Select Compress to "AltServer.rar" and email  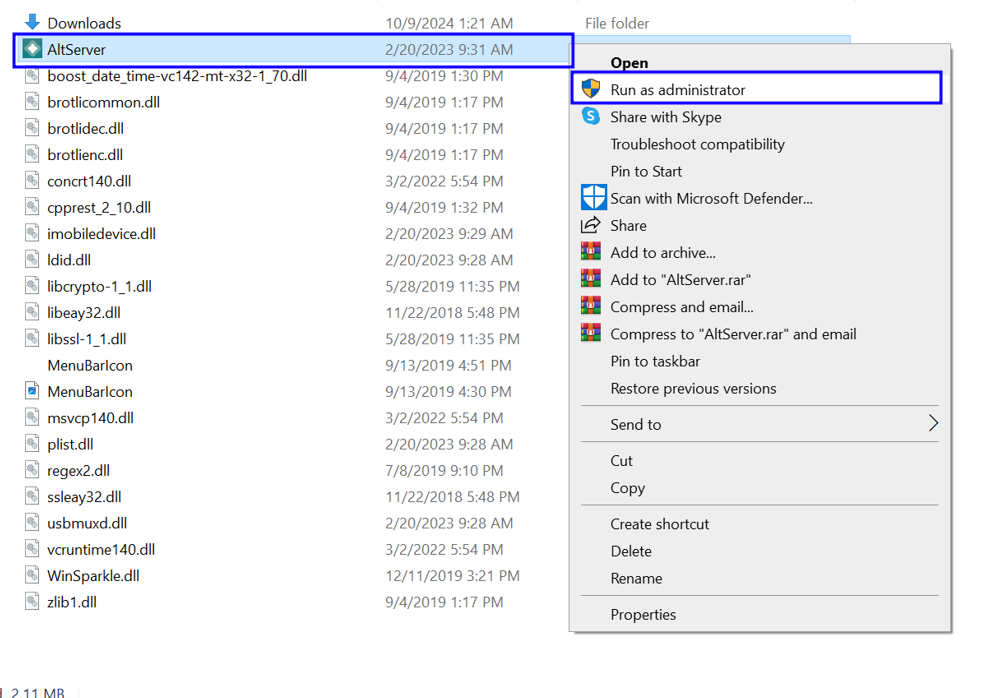click(733, 334)
